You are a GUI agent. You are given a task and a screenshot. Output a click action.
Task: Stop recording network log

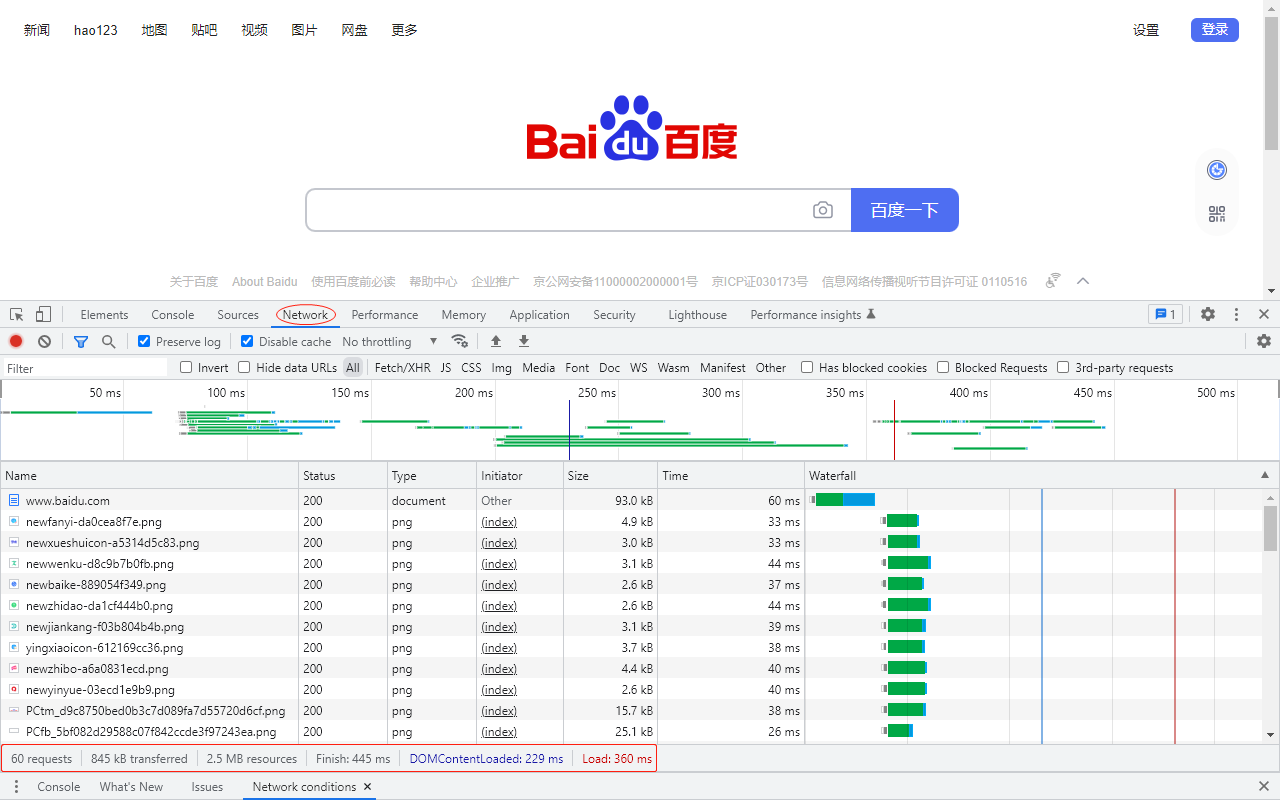click(16, 341)
